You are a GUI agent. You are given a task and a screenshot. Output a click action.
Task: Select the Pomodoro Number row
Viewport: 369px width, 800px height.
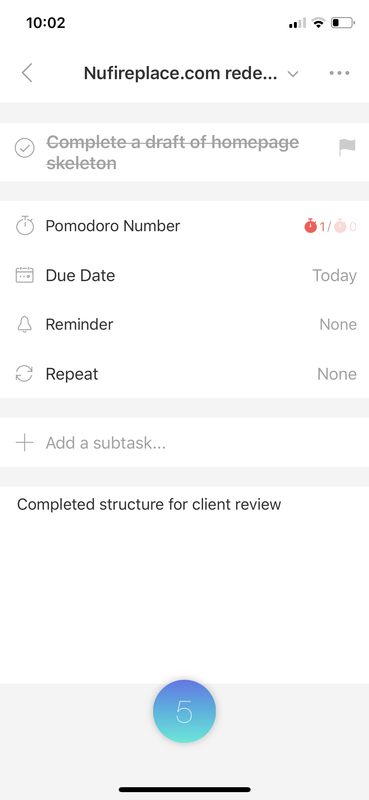point(184,226)
